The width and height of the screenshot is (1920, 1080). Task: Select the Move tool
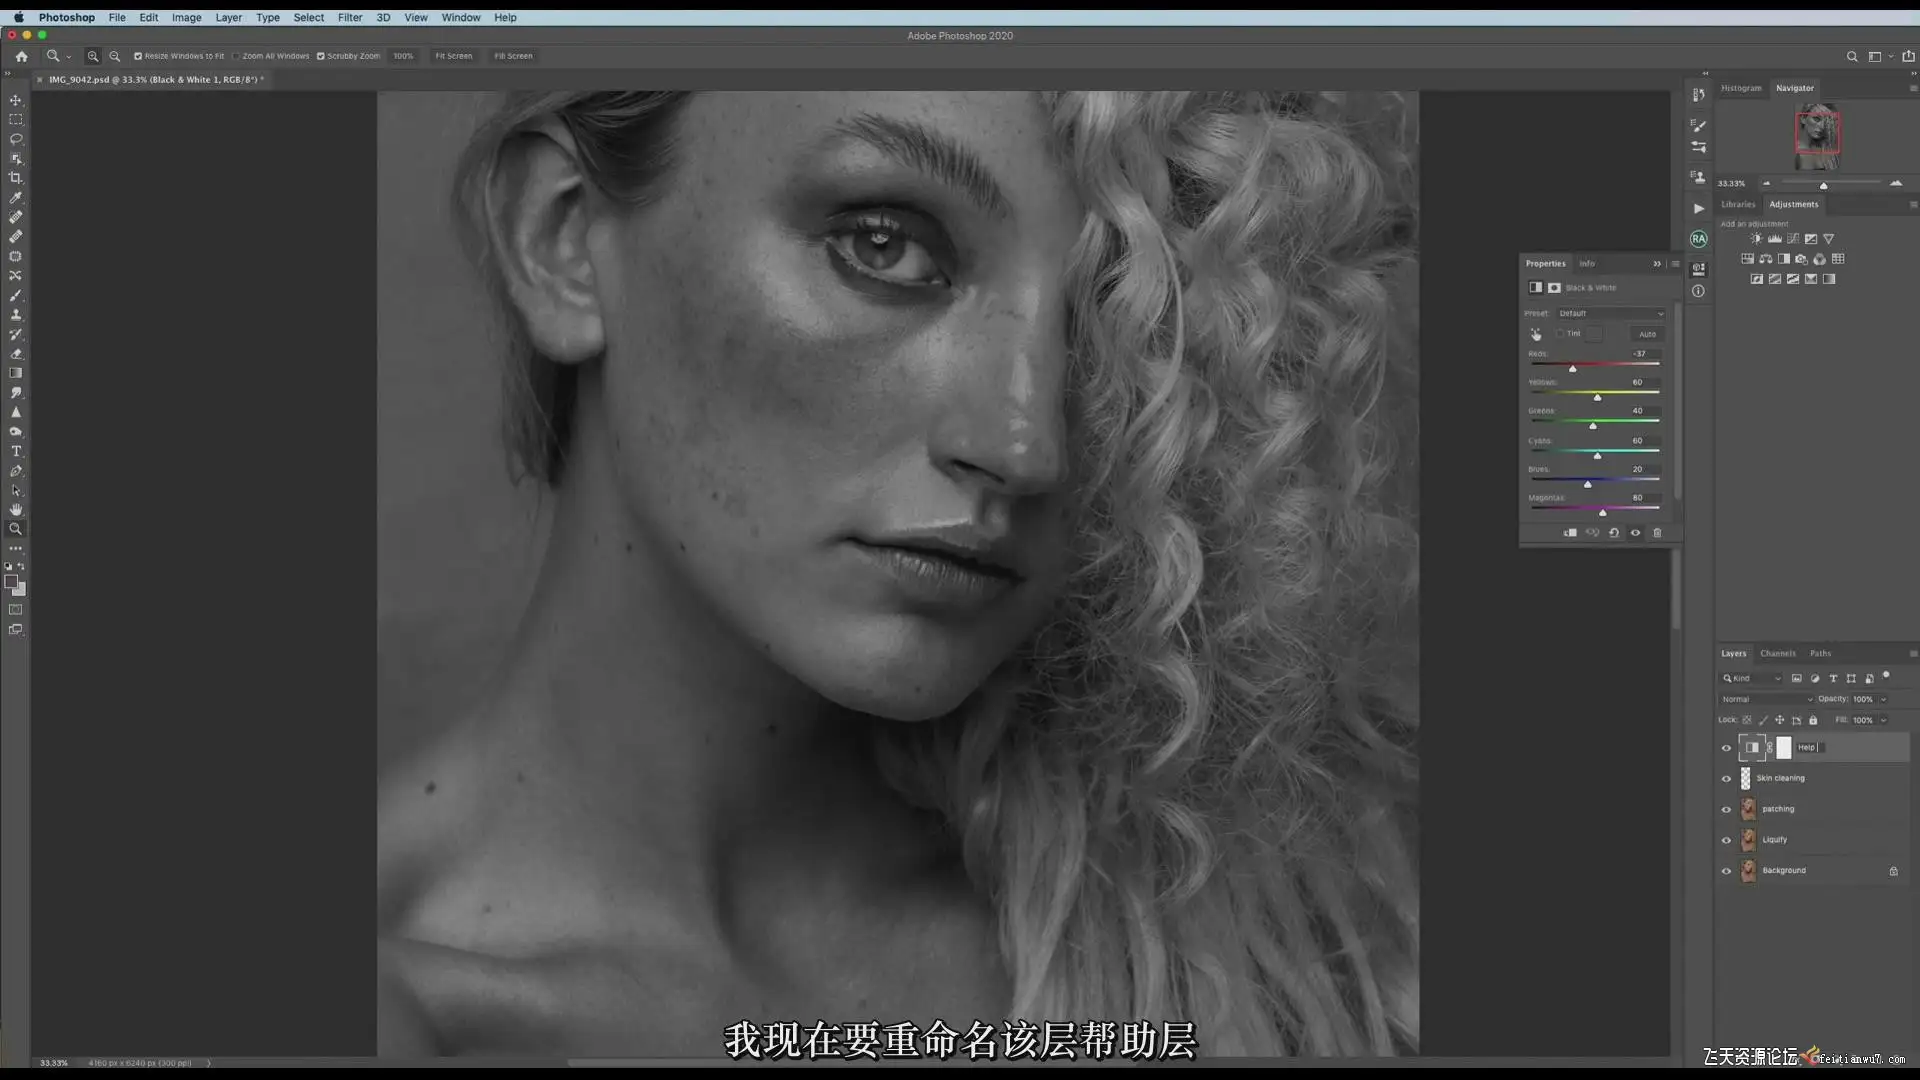pos(15,100)
